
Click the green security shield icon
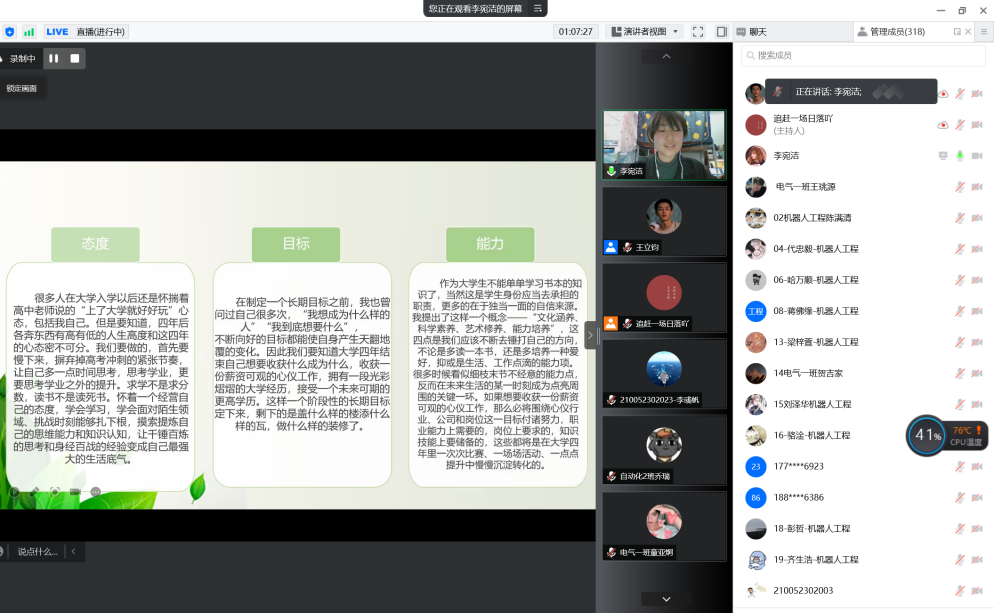point(10,32)
